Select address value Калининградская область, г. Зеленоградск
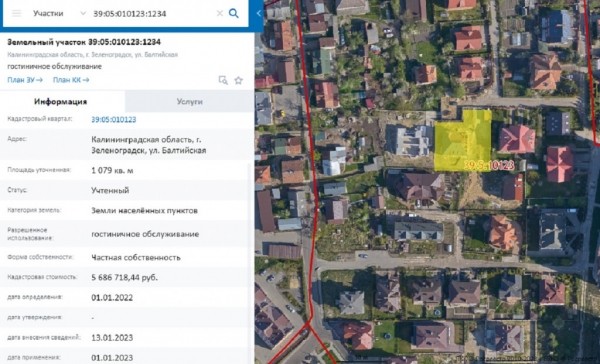Screen dimensions: 600x364 (x=148, y=145)
